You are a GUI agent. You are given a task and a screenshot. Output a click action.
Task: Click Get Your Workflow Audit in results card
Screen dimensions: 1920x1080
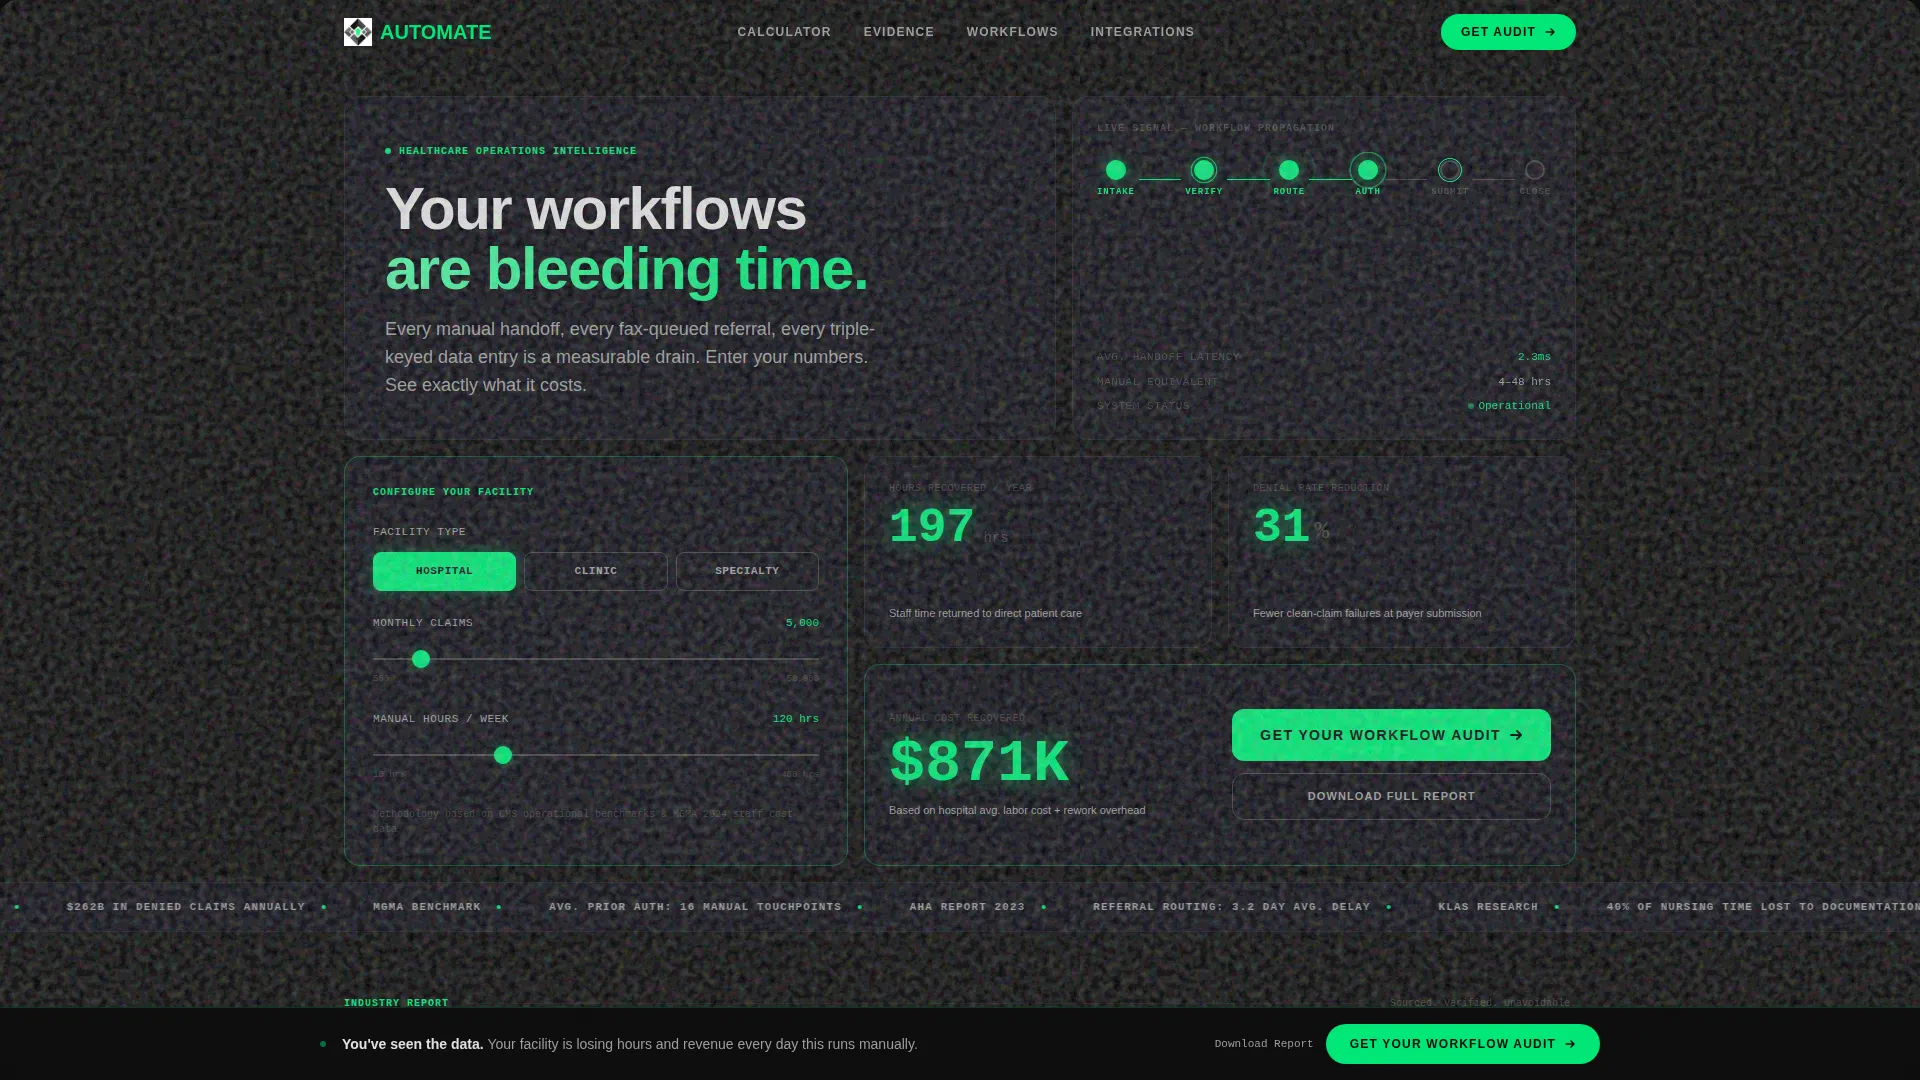[x=1391, y=735]
